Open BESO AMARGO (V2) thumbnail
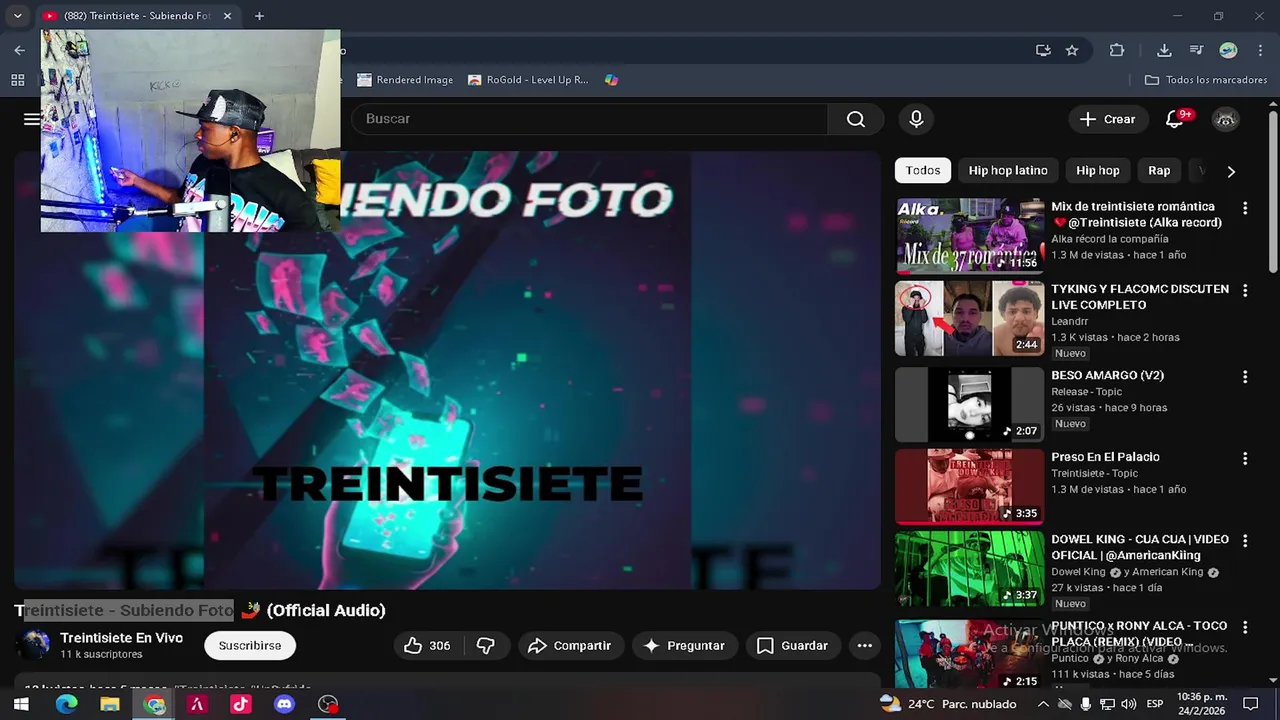 969,404
